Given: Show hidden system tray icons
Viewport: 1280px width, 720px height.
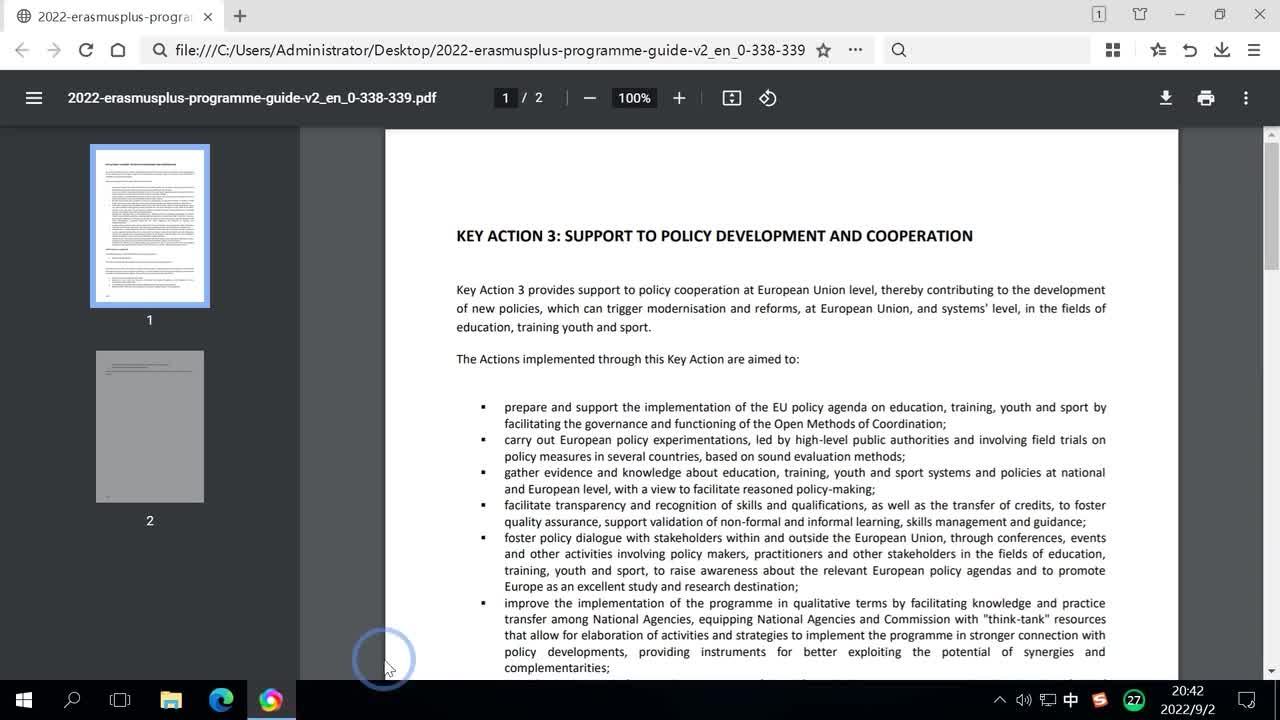Looking at the screenshot, I should [x=999, y=700].
